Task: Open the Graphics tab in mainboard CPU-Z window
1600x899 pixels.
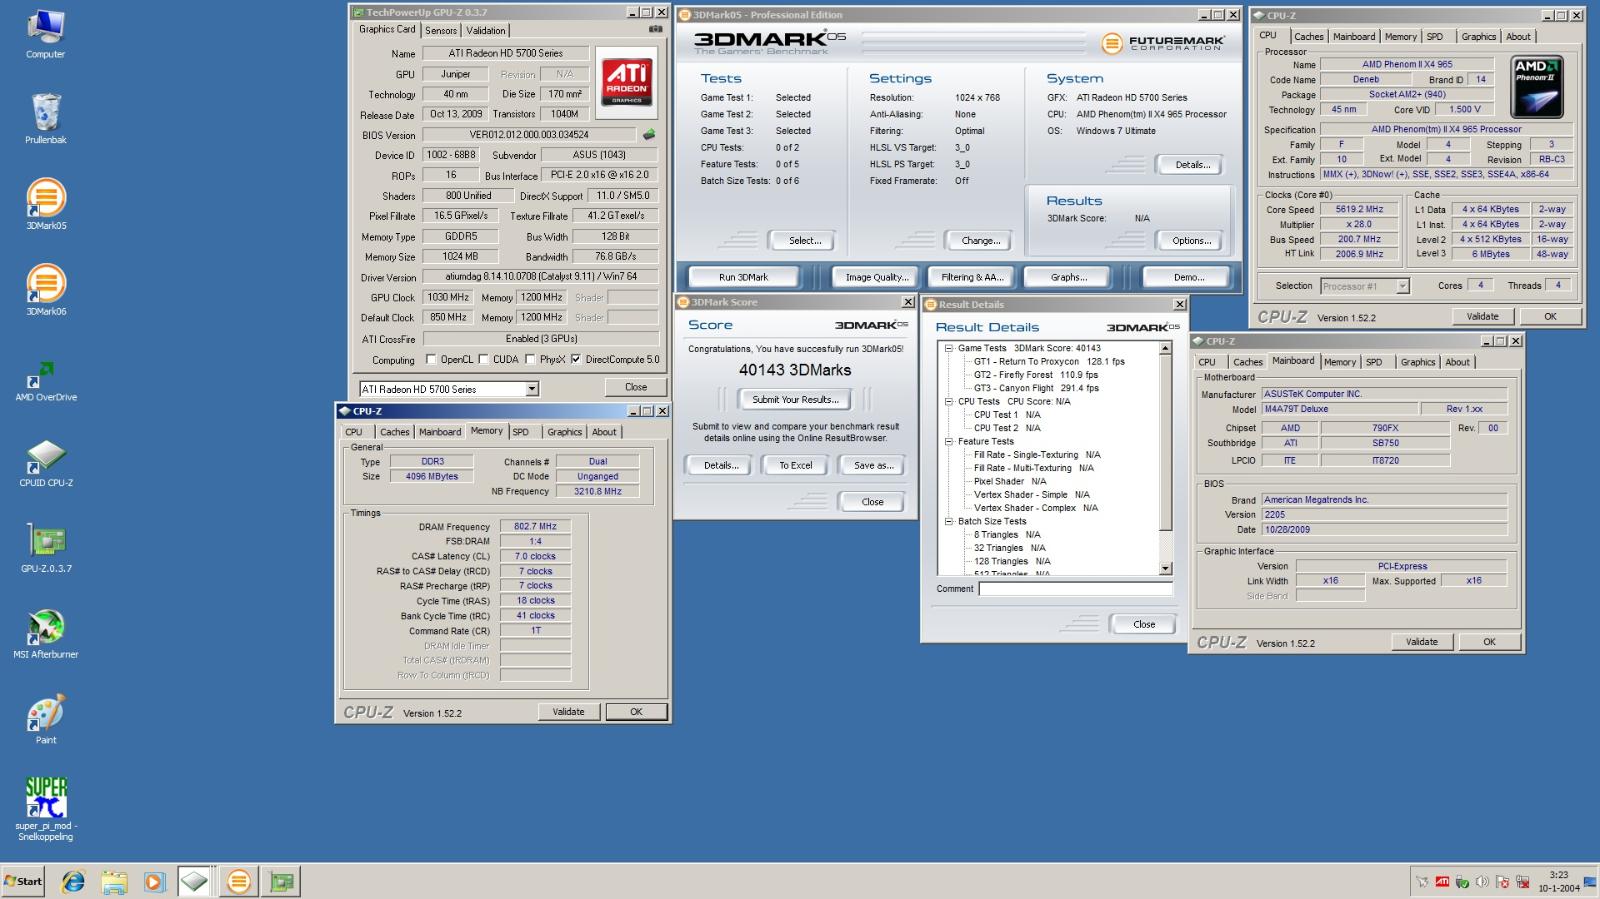Action: click(x=1417, y=362)
